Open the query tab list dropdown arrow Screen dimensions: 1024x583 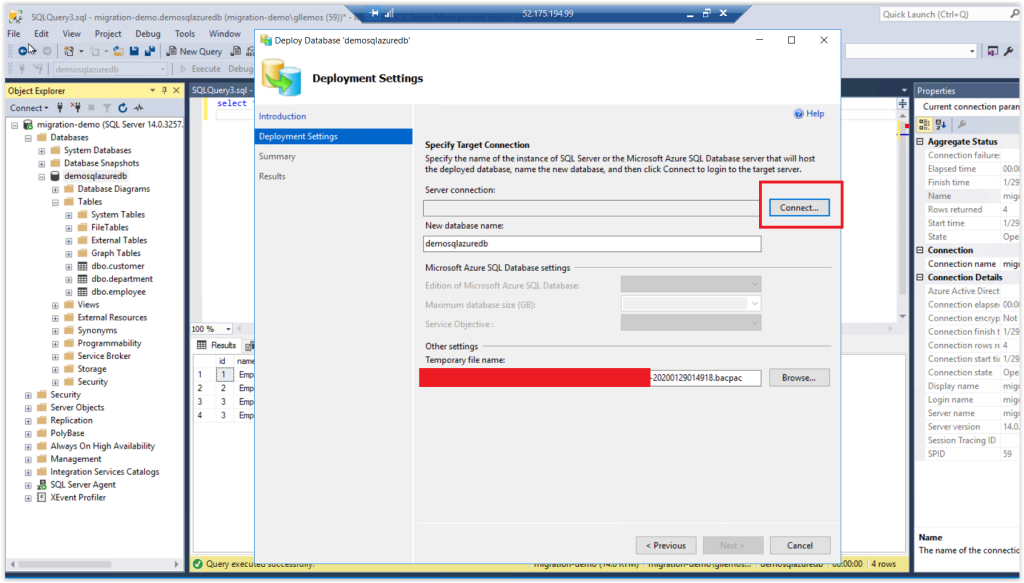(x=904, y=90)
